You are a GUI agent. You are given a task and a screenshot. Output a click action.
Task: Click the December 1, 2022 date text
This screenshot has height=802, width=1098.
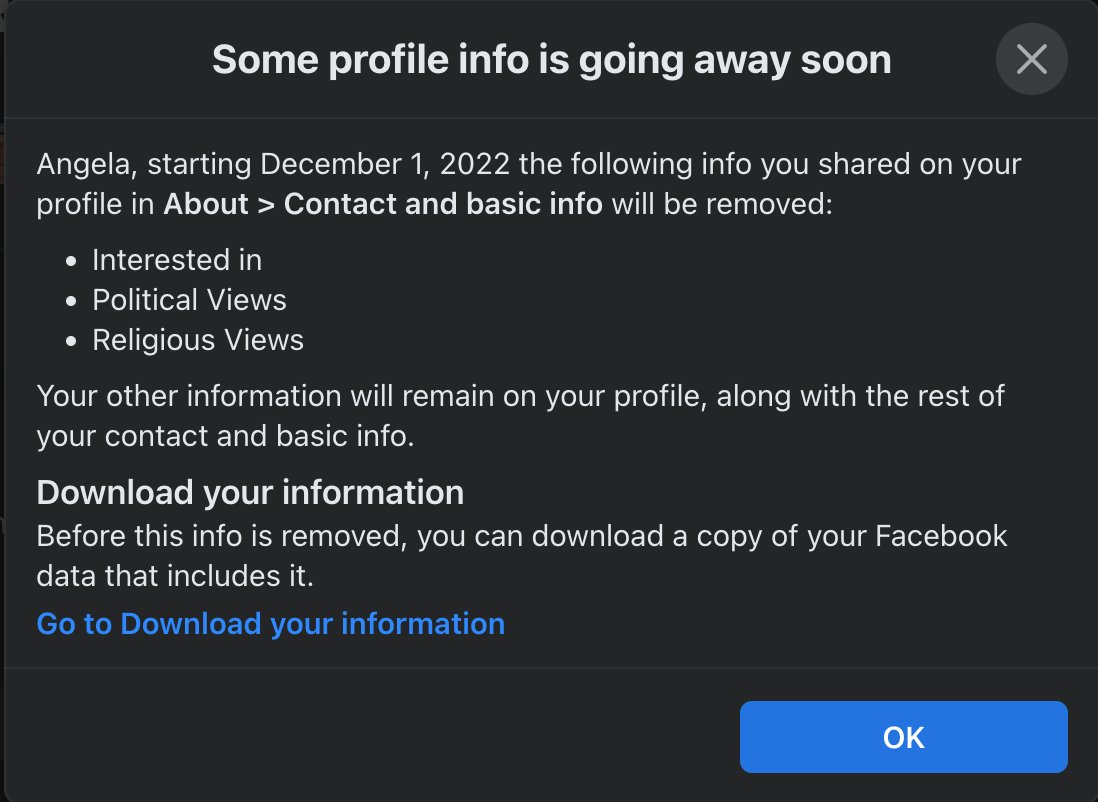(385, 165)
